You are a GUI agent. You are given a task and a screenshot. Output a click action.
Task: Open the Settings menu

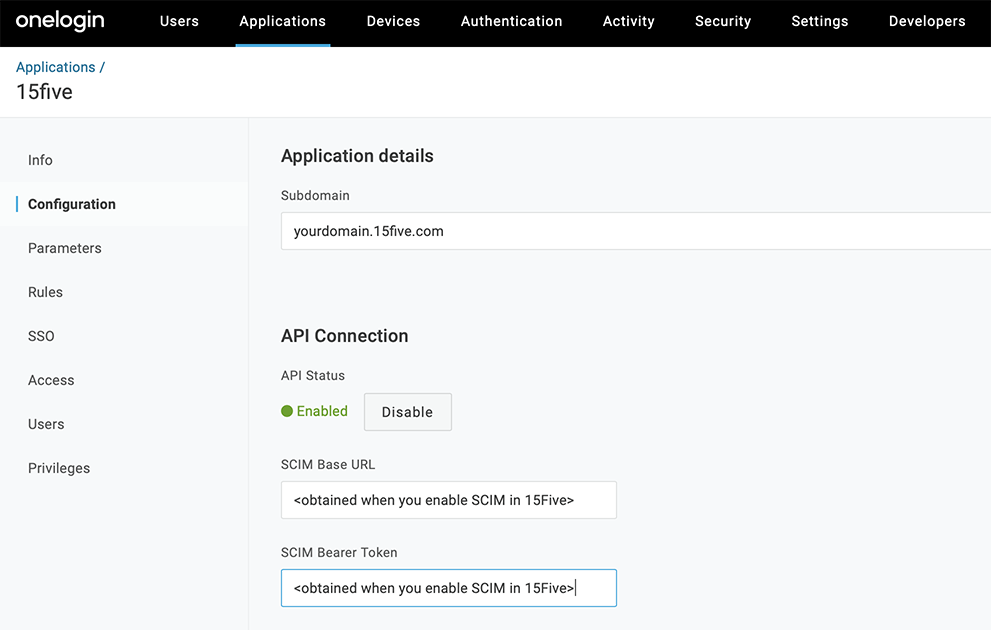click(819, 21)
